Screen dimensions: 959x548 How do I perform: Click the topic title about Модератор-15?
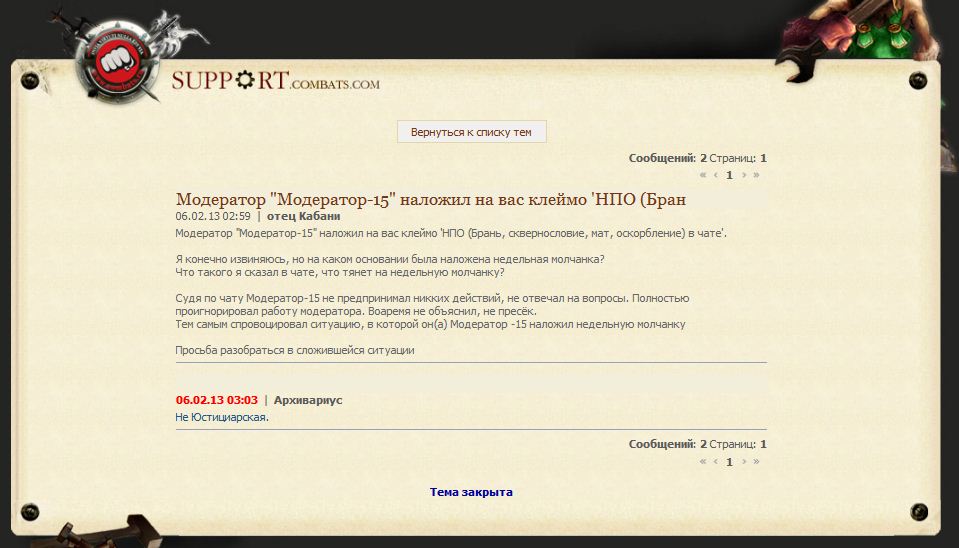pos(431,199)
